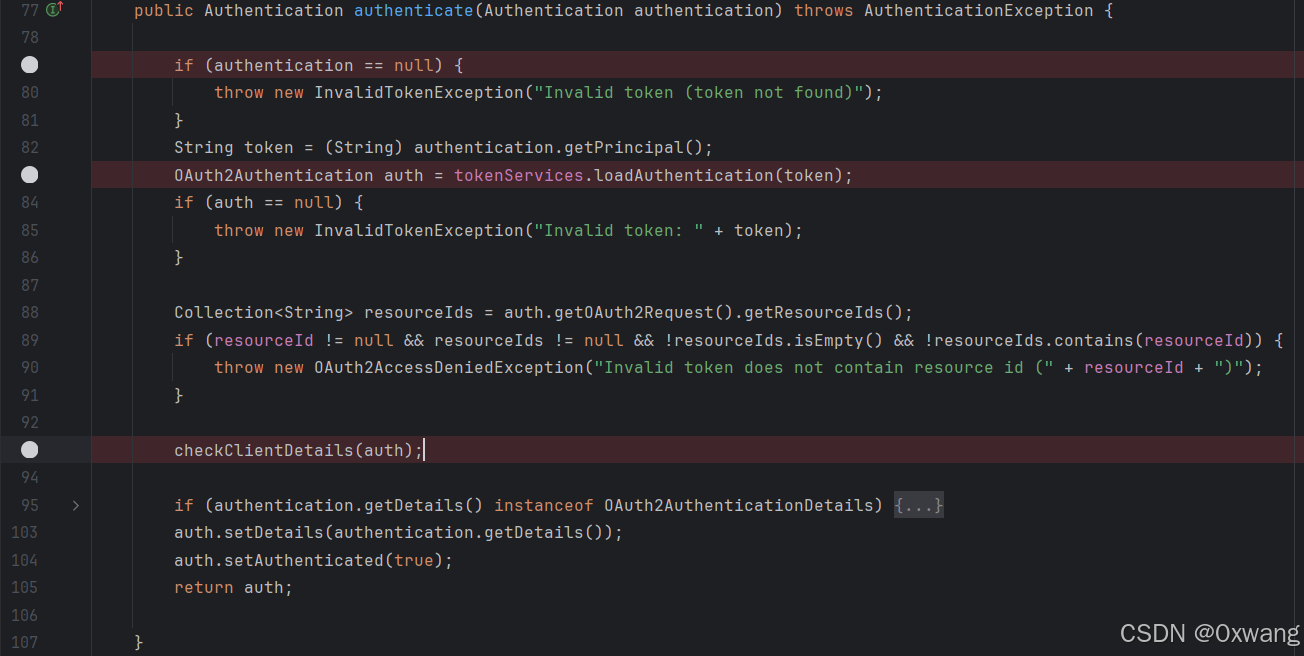The width and height of the screenshot is (1304, 656).
Task: Click the Collection<String> type declaration
Action: tap(264, 312)
